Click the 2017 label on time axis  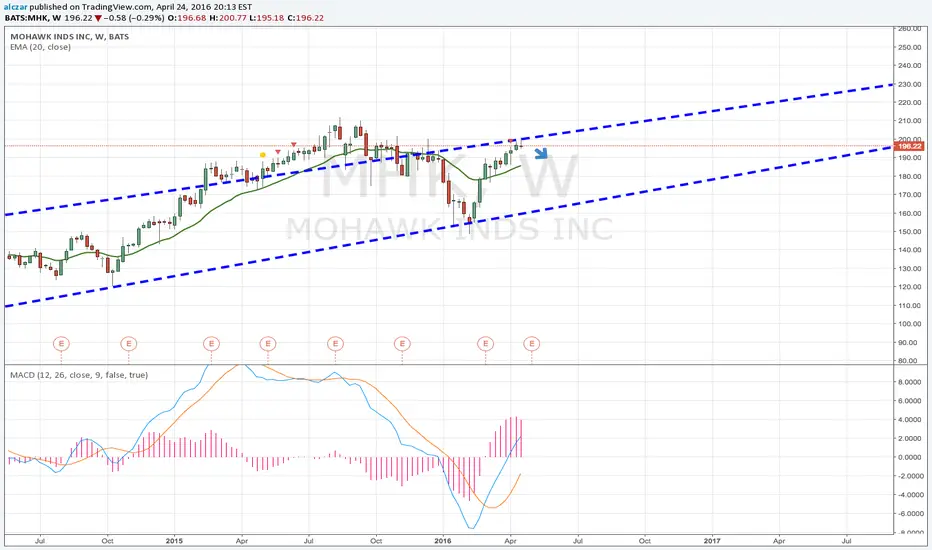coord(711,541)
